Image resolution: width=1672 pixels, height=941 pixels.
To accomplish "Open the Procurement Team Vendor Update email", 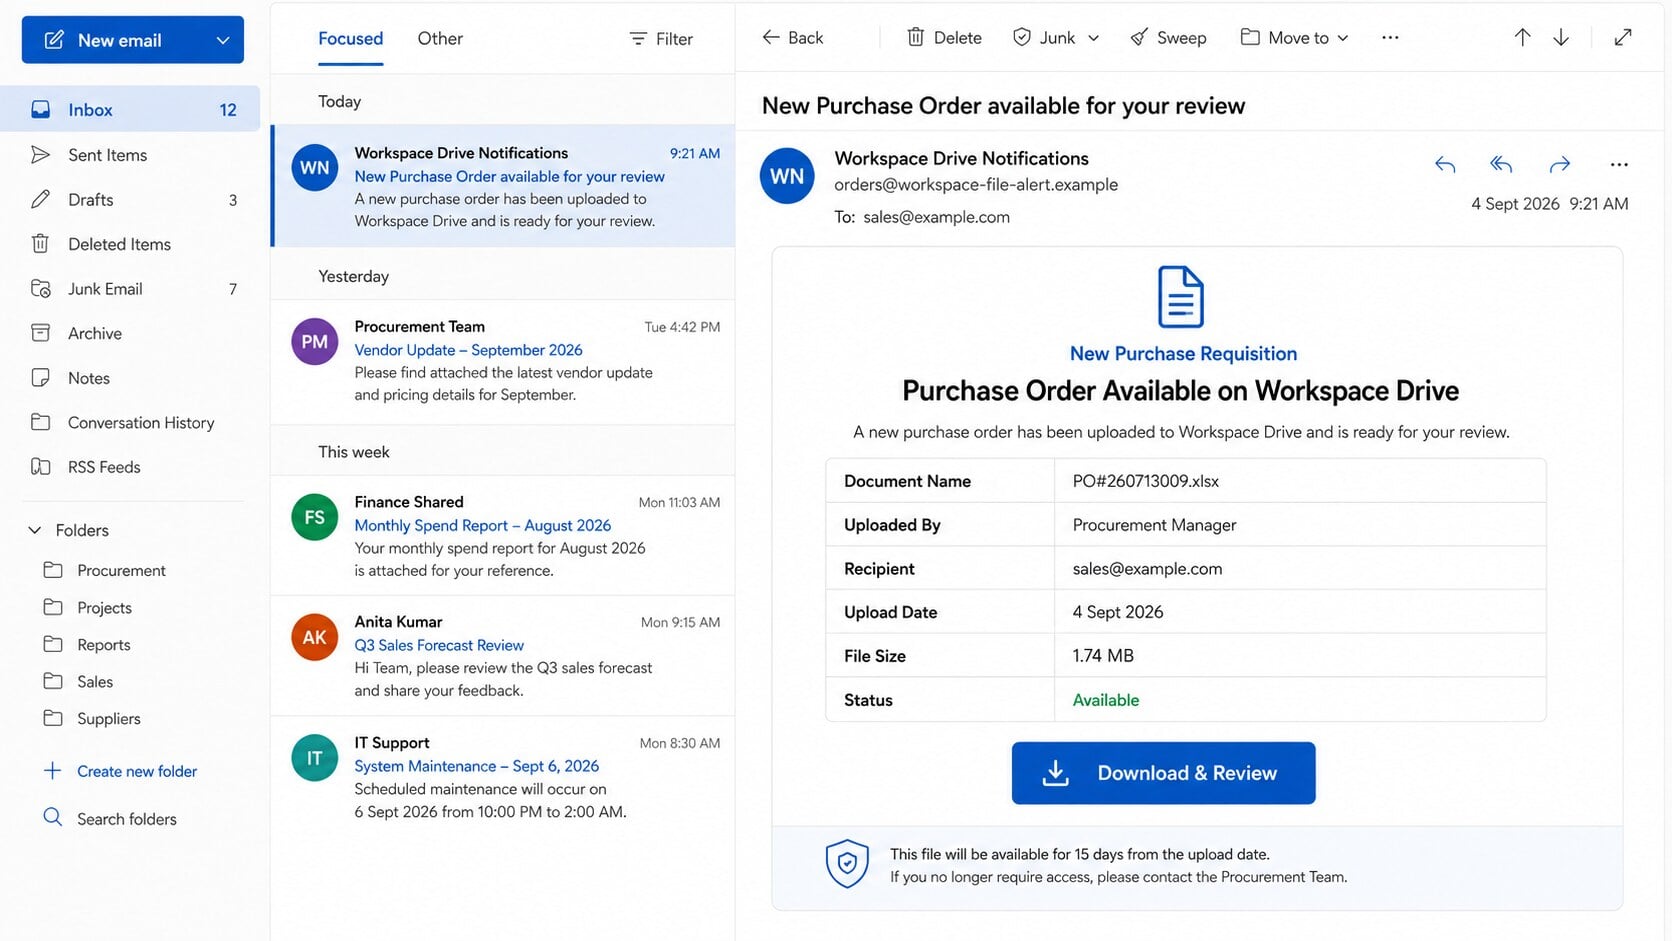I will click(504, 360).
